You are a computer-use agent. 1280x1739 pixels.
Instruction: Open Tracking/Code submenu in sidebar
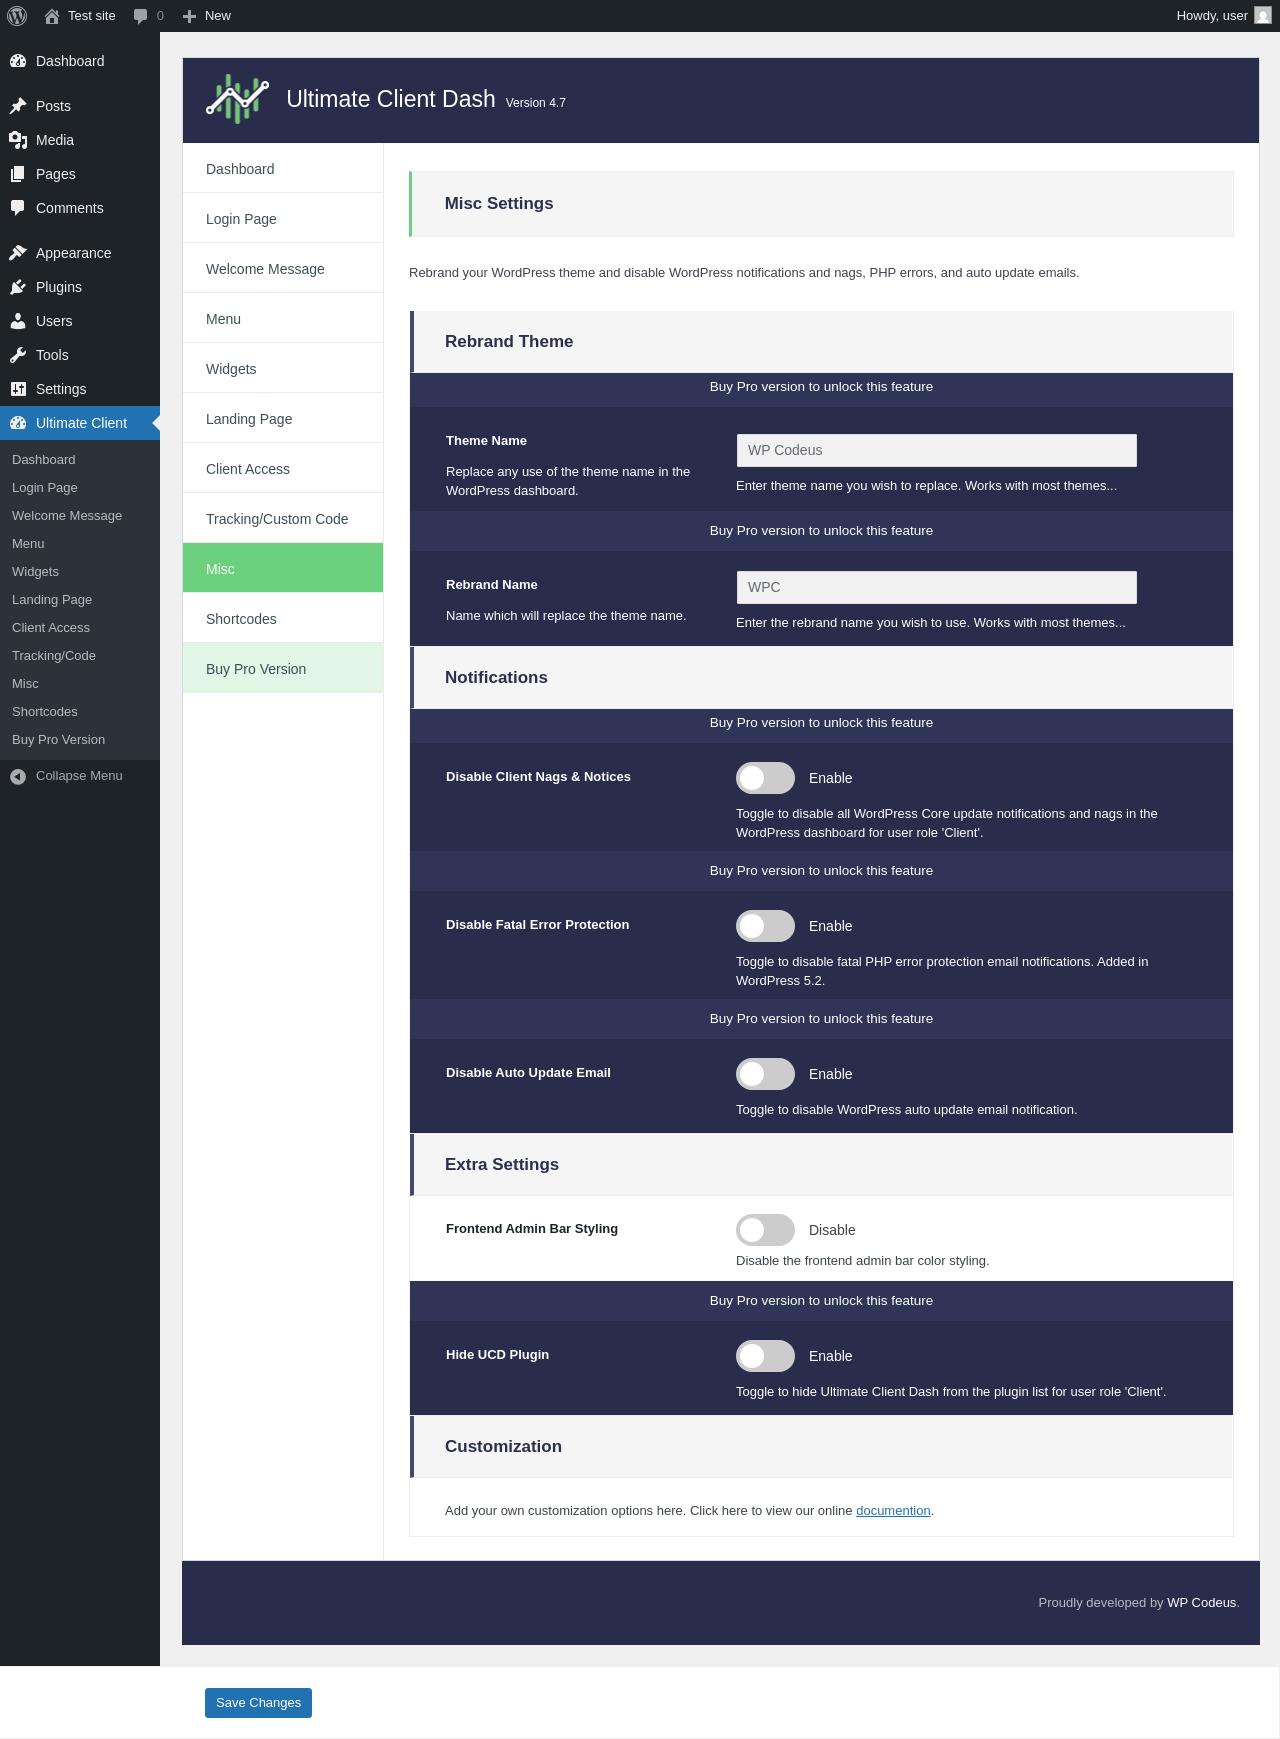tap(80, 656)
